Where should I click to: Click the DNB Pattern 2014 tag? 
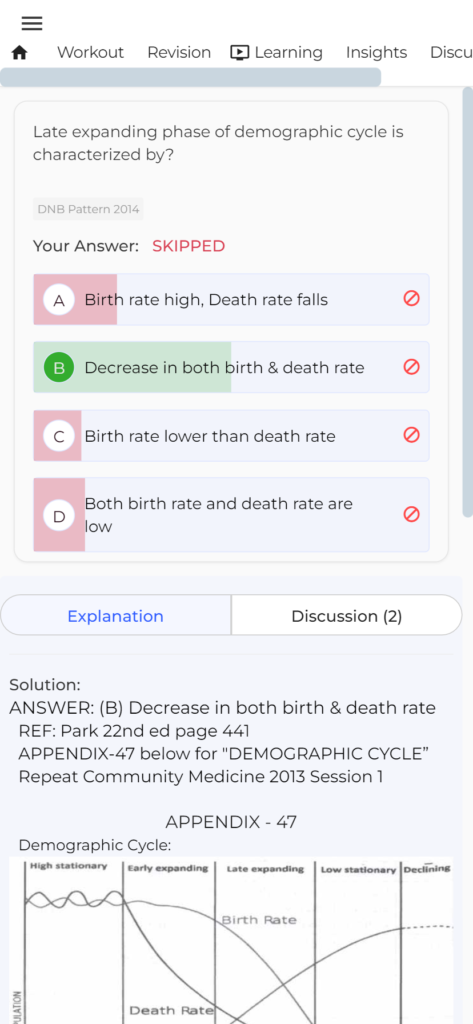click(88, 209)
